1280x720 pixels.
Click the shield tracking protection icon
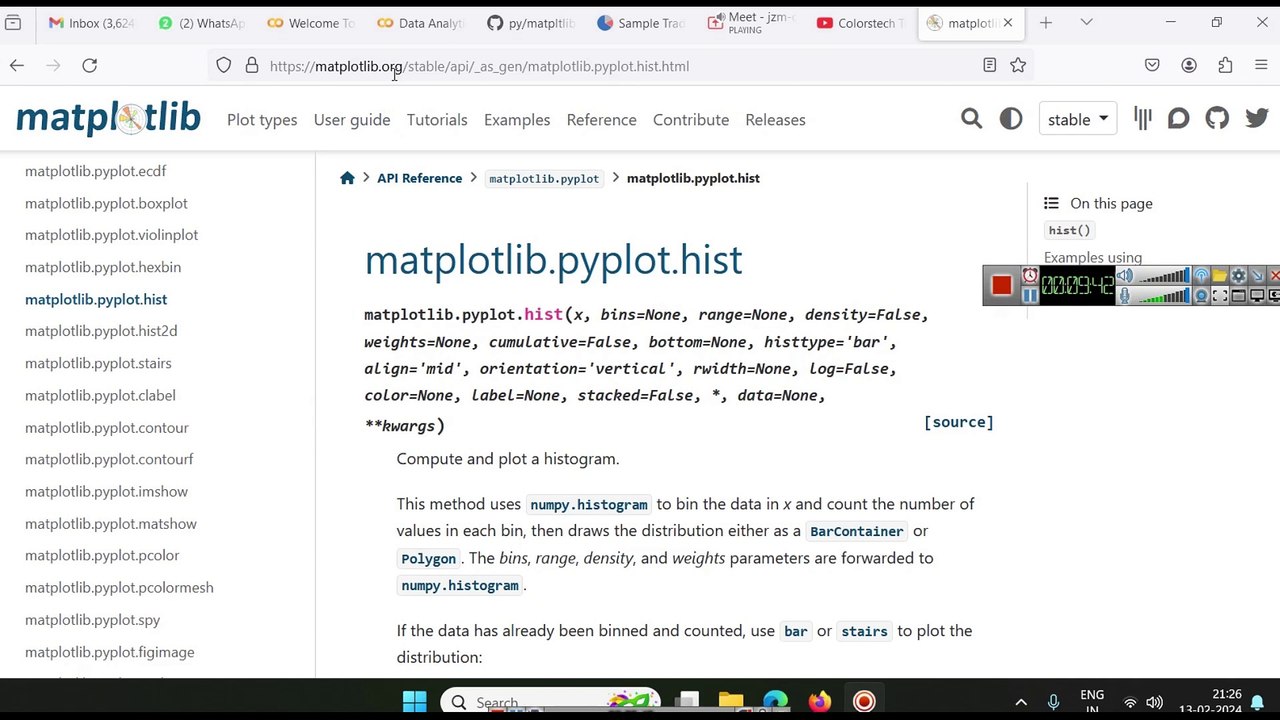tap(223, 65)
